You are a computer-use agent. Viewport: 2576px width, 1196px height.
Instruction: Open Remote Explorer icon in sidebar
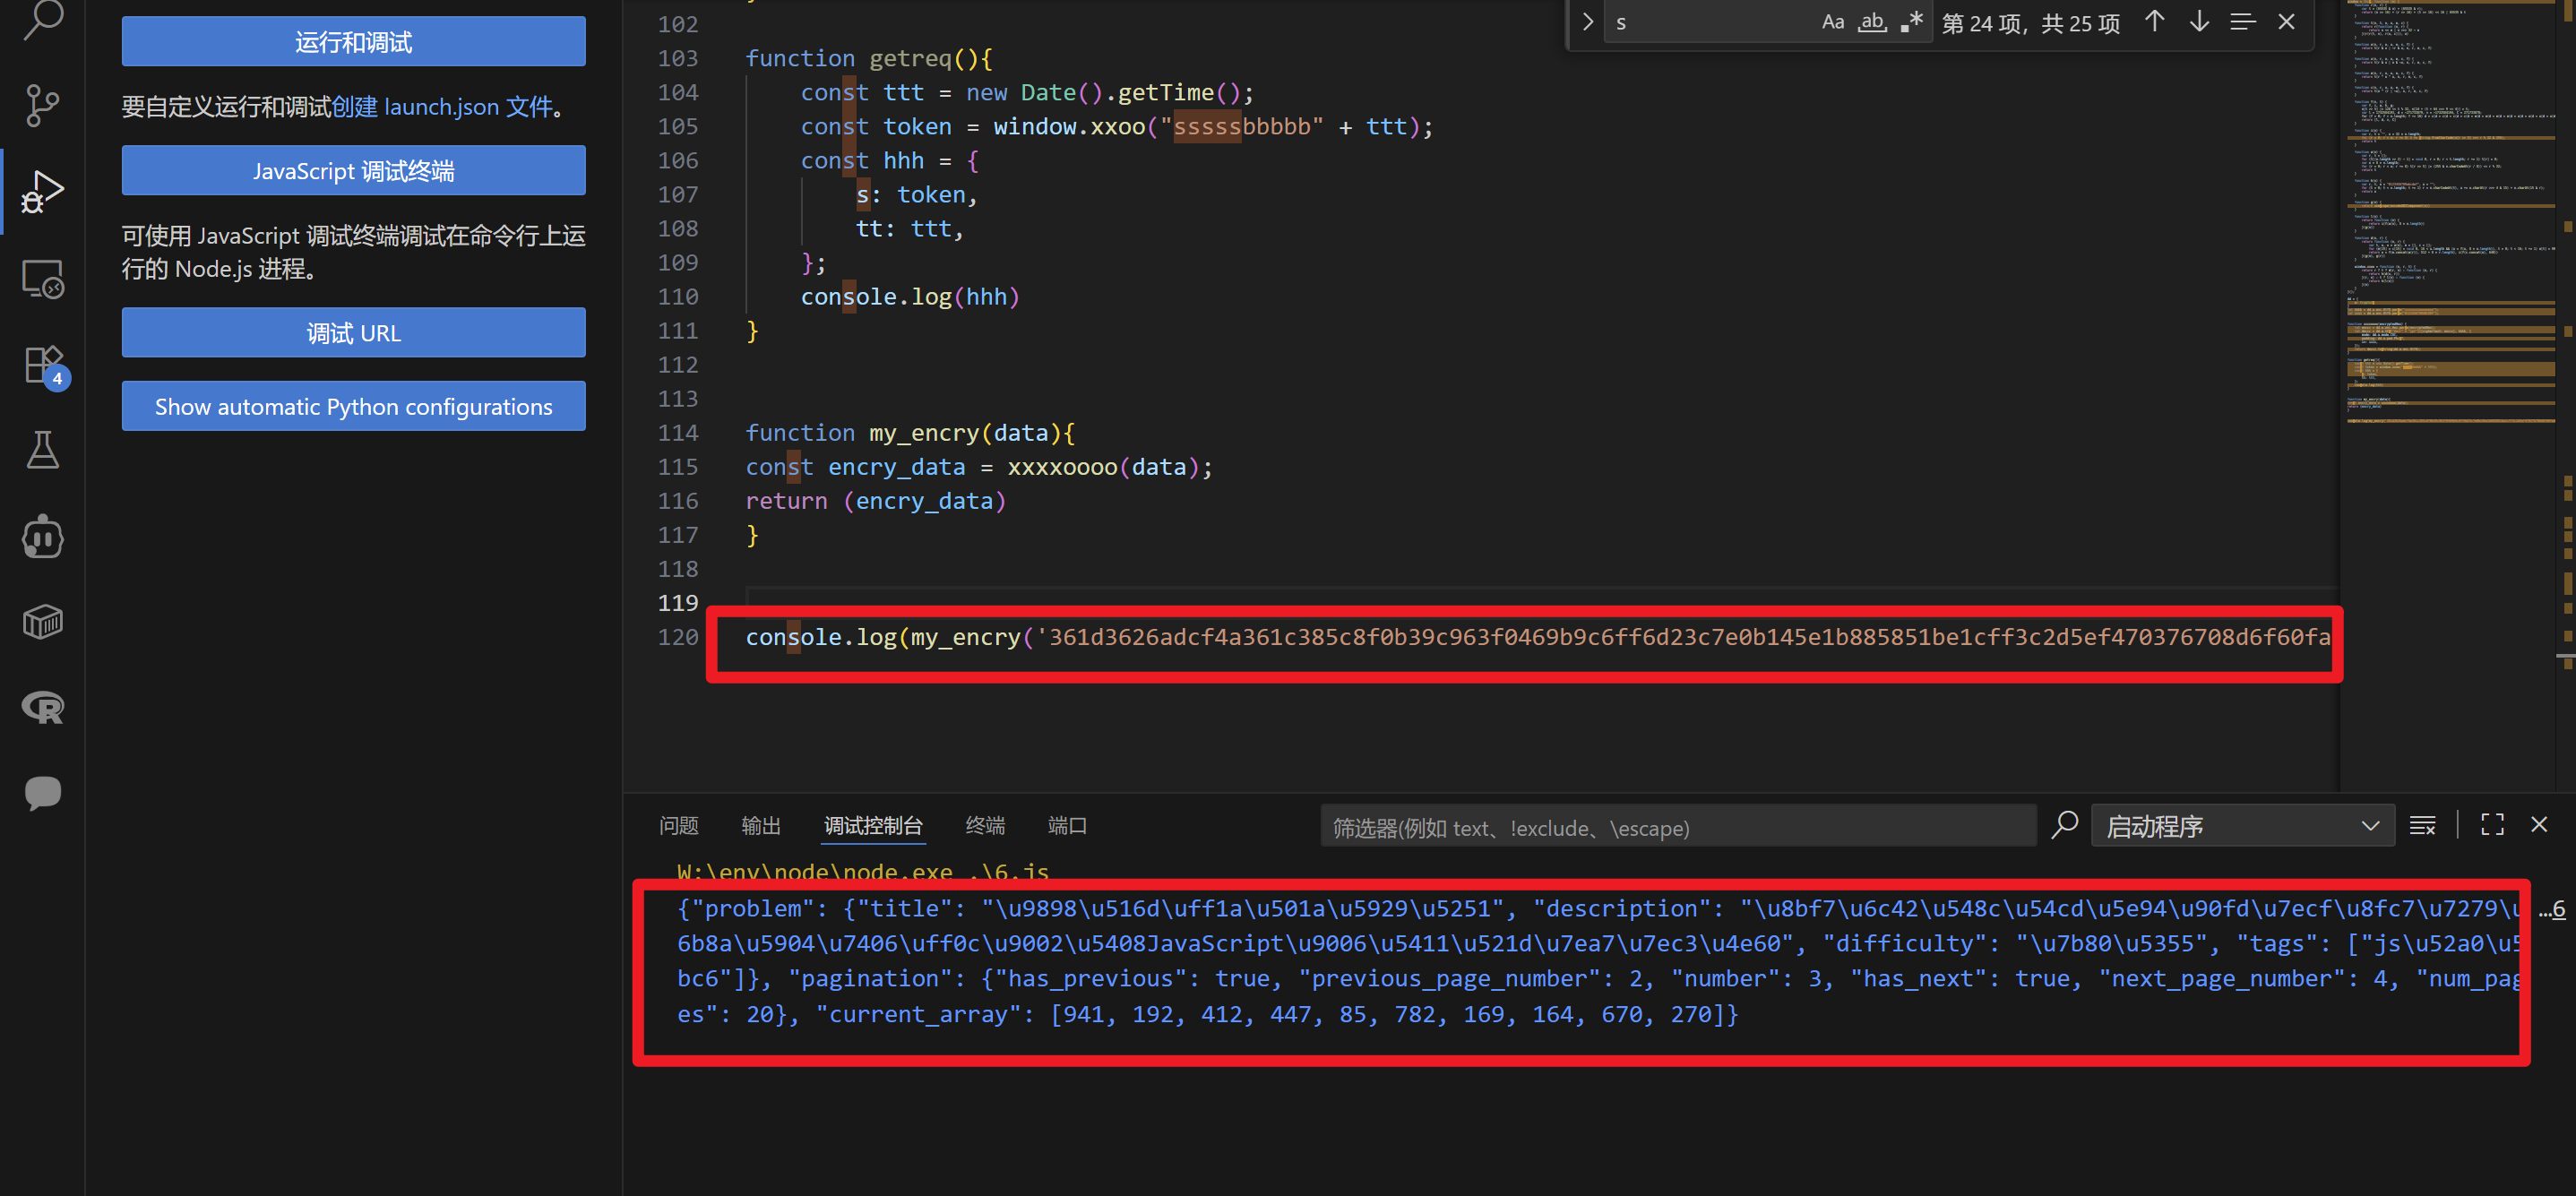coord(42,279)
